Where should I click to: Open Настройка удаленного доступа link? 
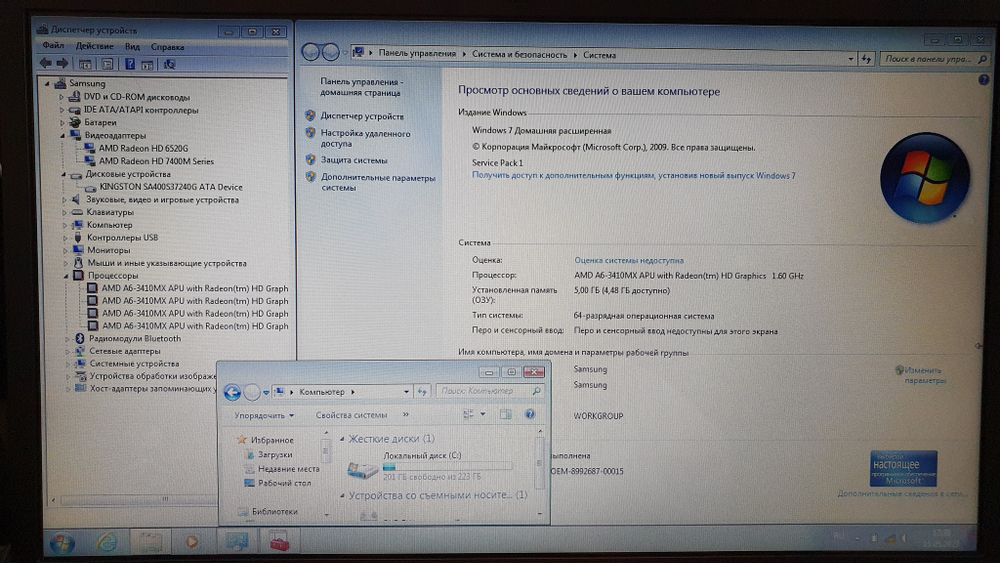tap(365, 138)
